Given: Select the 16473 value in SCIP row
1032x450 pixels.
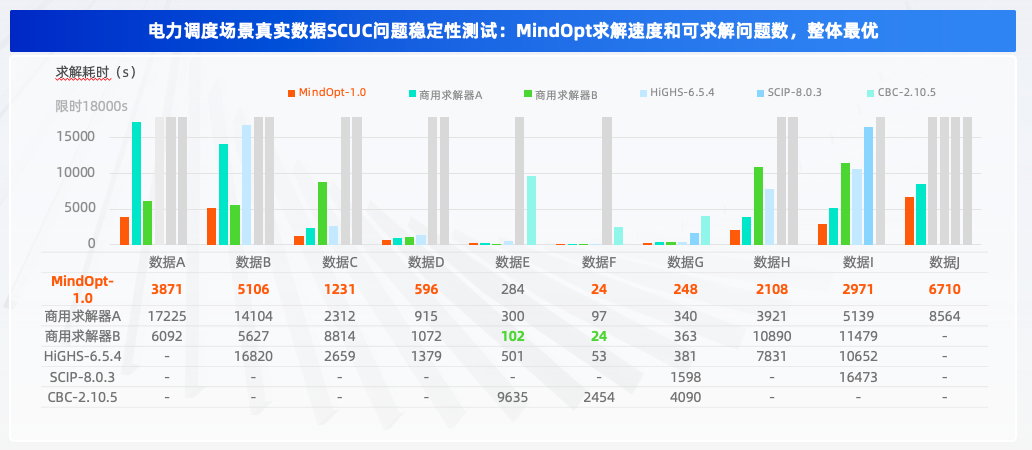Looking at the screenshot, I should (x=858, y=376).
